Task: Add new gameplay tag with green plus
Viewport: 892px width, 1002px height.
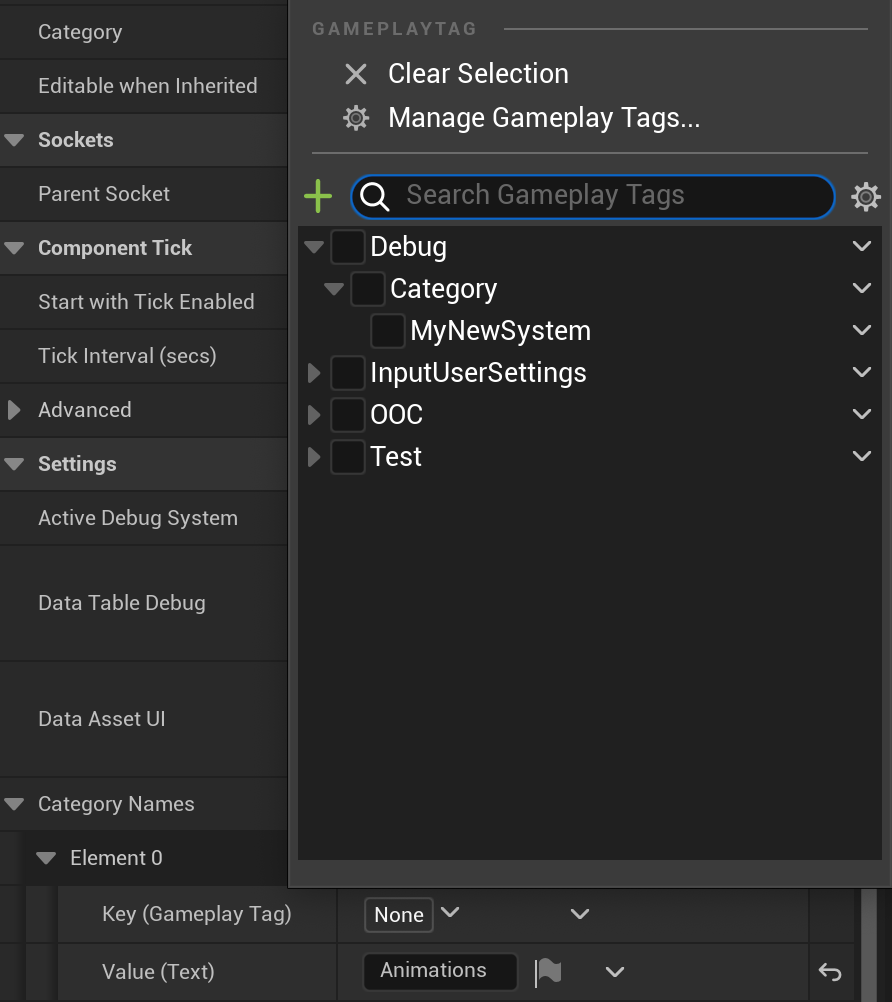Action: pyautogui.click(x=318, y=196)
